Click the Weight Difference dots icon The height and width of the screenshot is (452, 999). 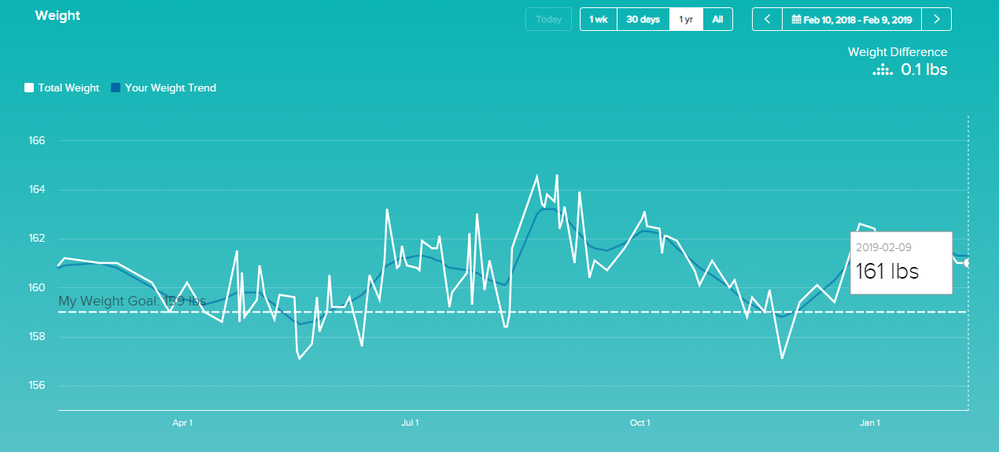click(x=881, y=70)
